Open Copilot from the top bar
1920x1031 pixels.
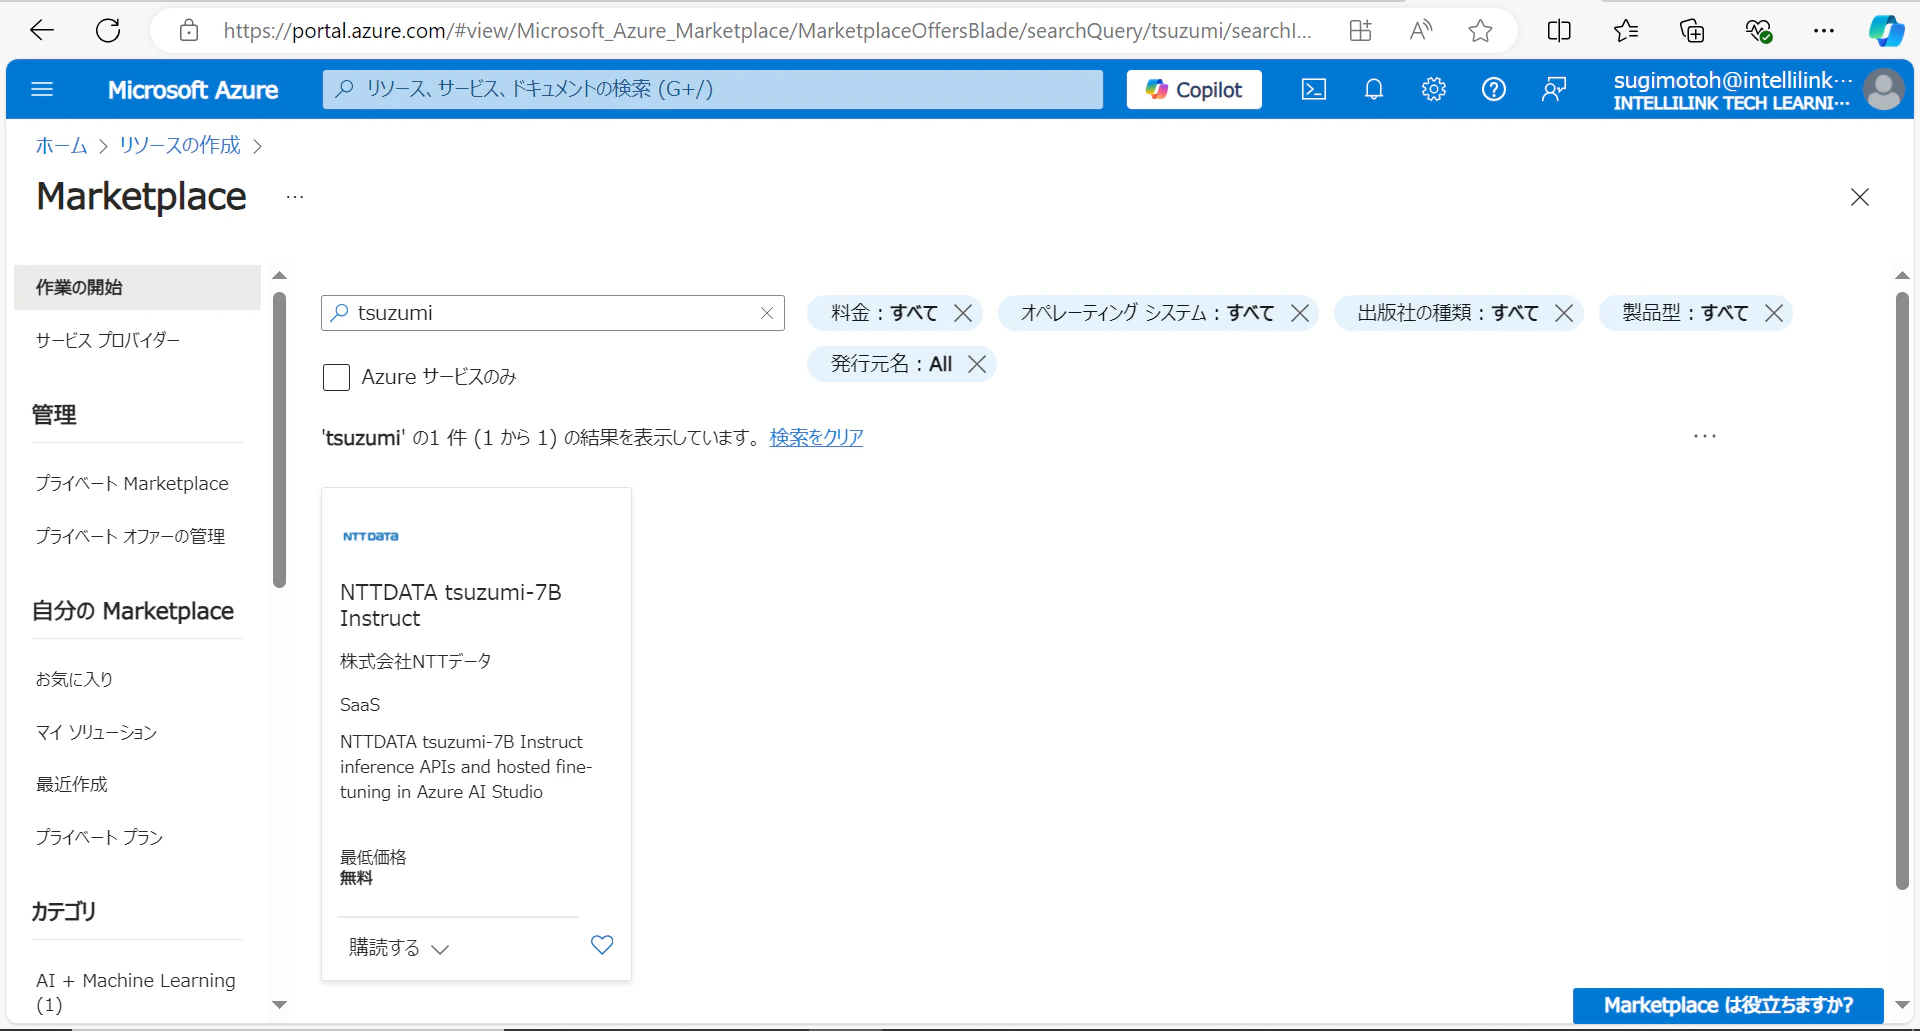(x=1193, y=89)
